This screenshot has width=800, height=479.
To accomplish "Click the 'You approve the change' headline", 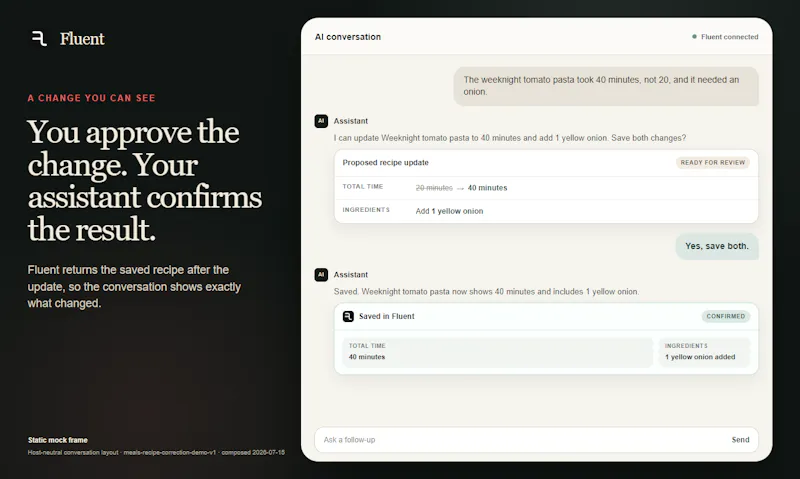I will tap(144, 181).
